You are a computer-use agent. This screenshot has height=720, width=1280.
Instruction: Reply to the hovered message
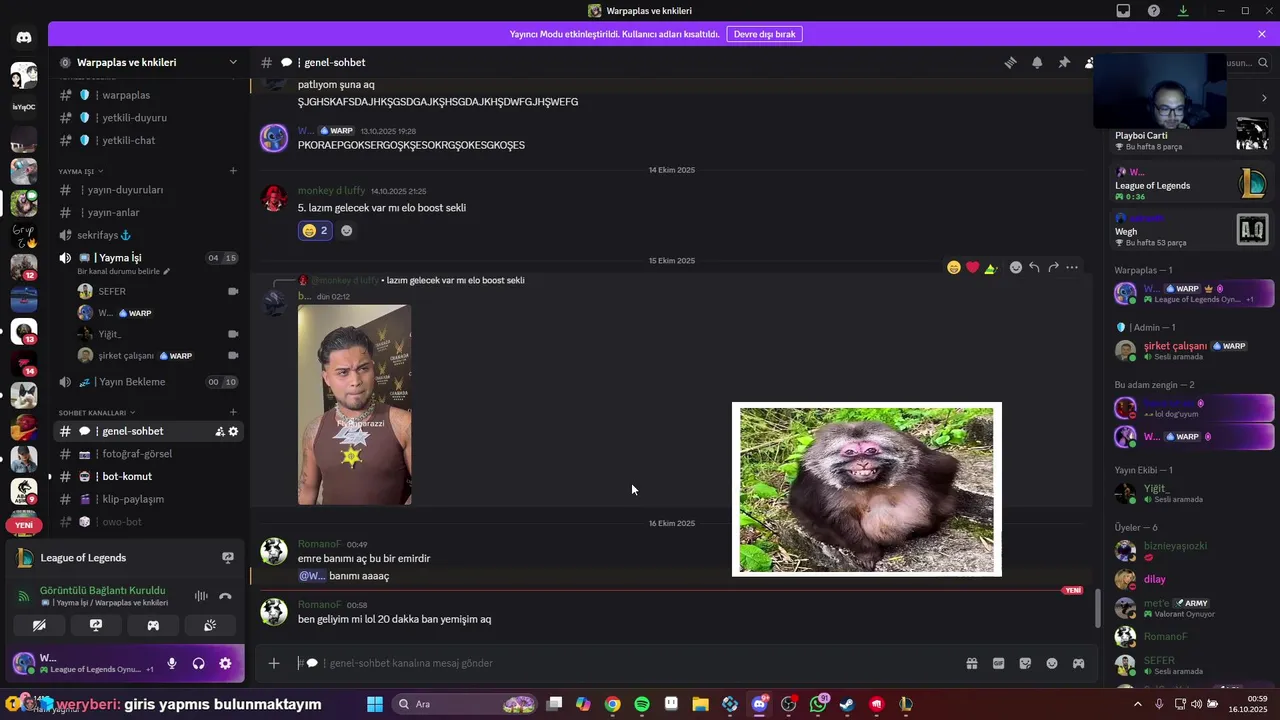point(1034,268)
